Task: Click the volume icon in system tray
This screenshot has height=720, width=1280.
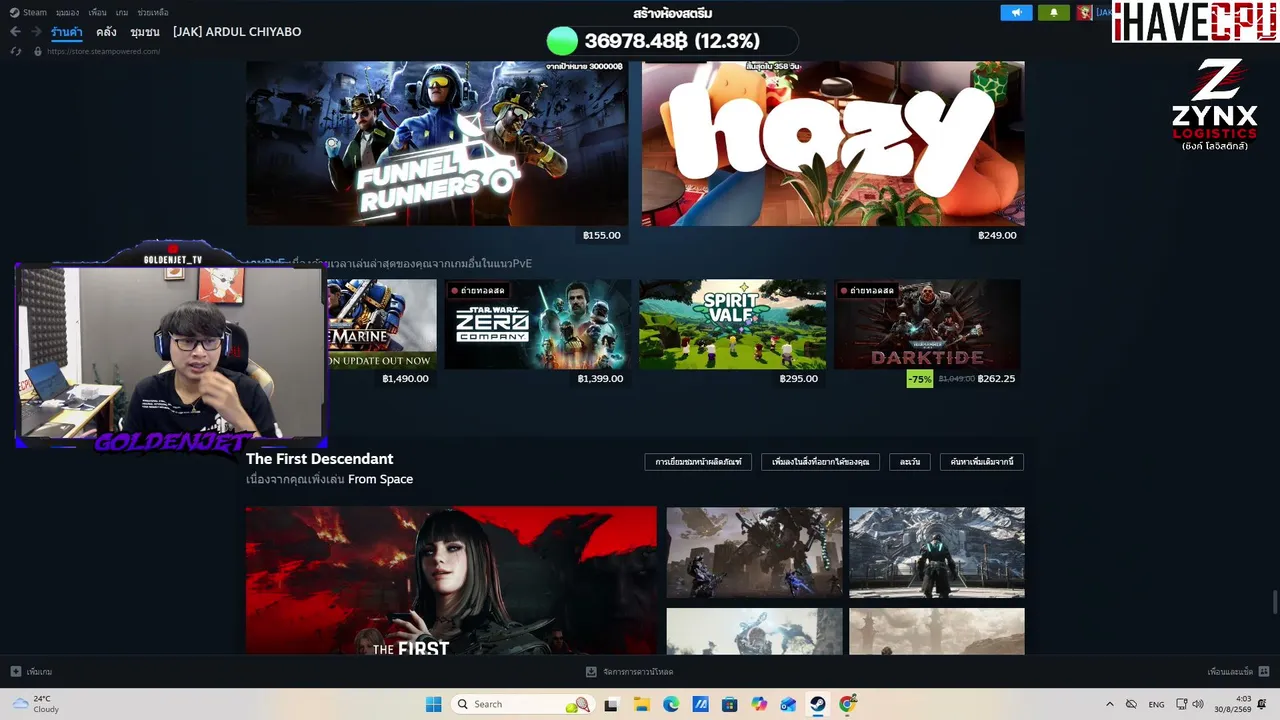Action: coord(1198,704)
